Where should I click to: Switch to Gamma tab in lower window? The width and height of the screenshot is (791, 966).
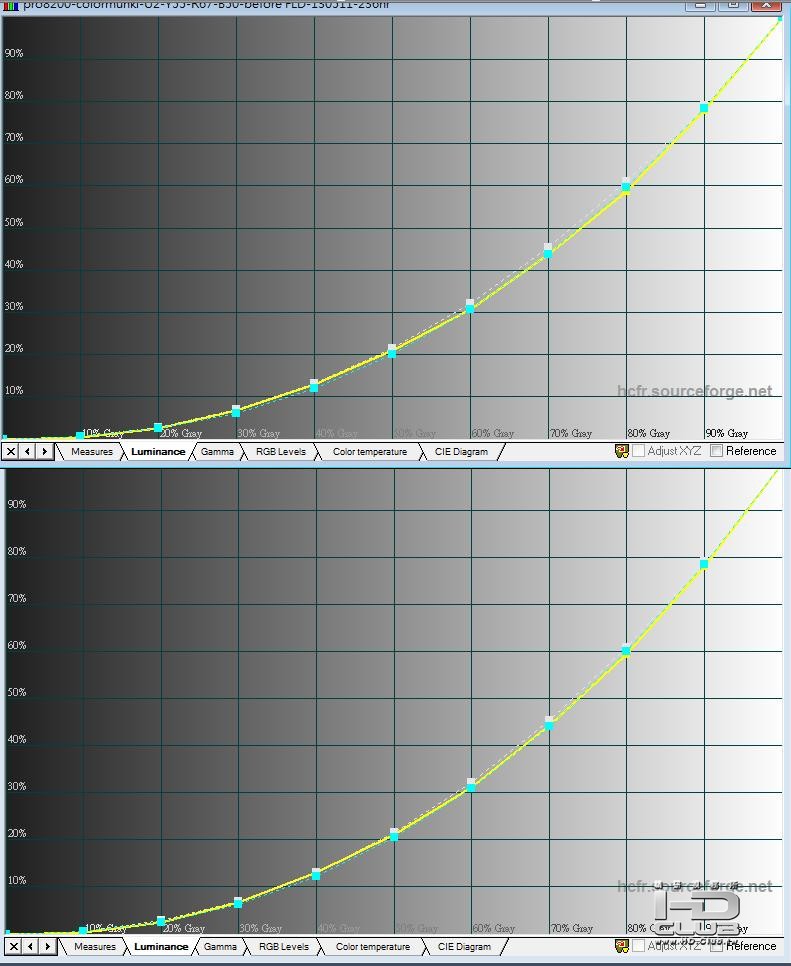click(220, 946)
